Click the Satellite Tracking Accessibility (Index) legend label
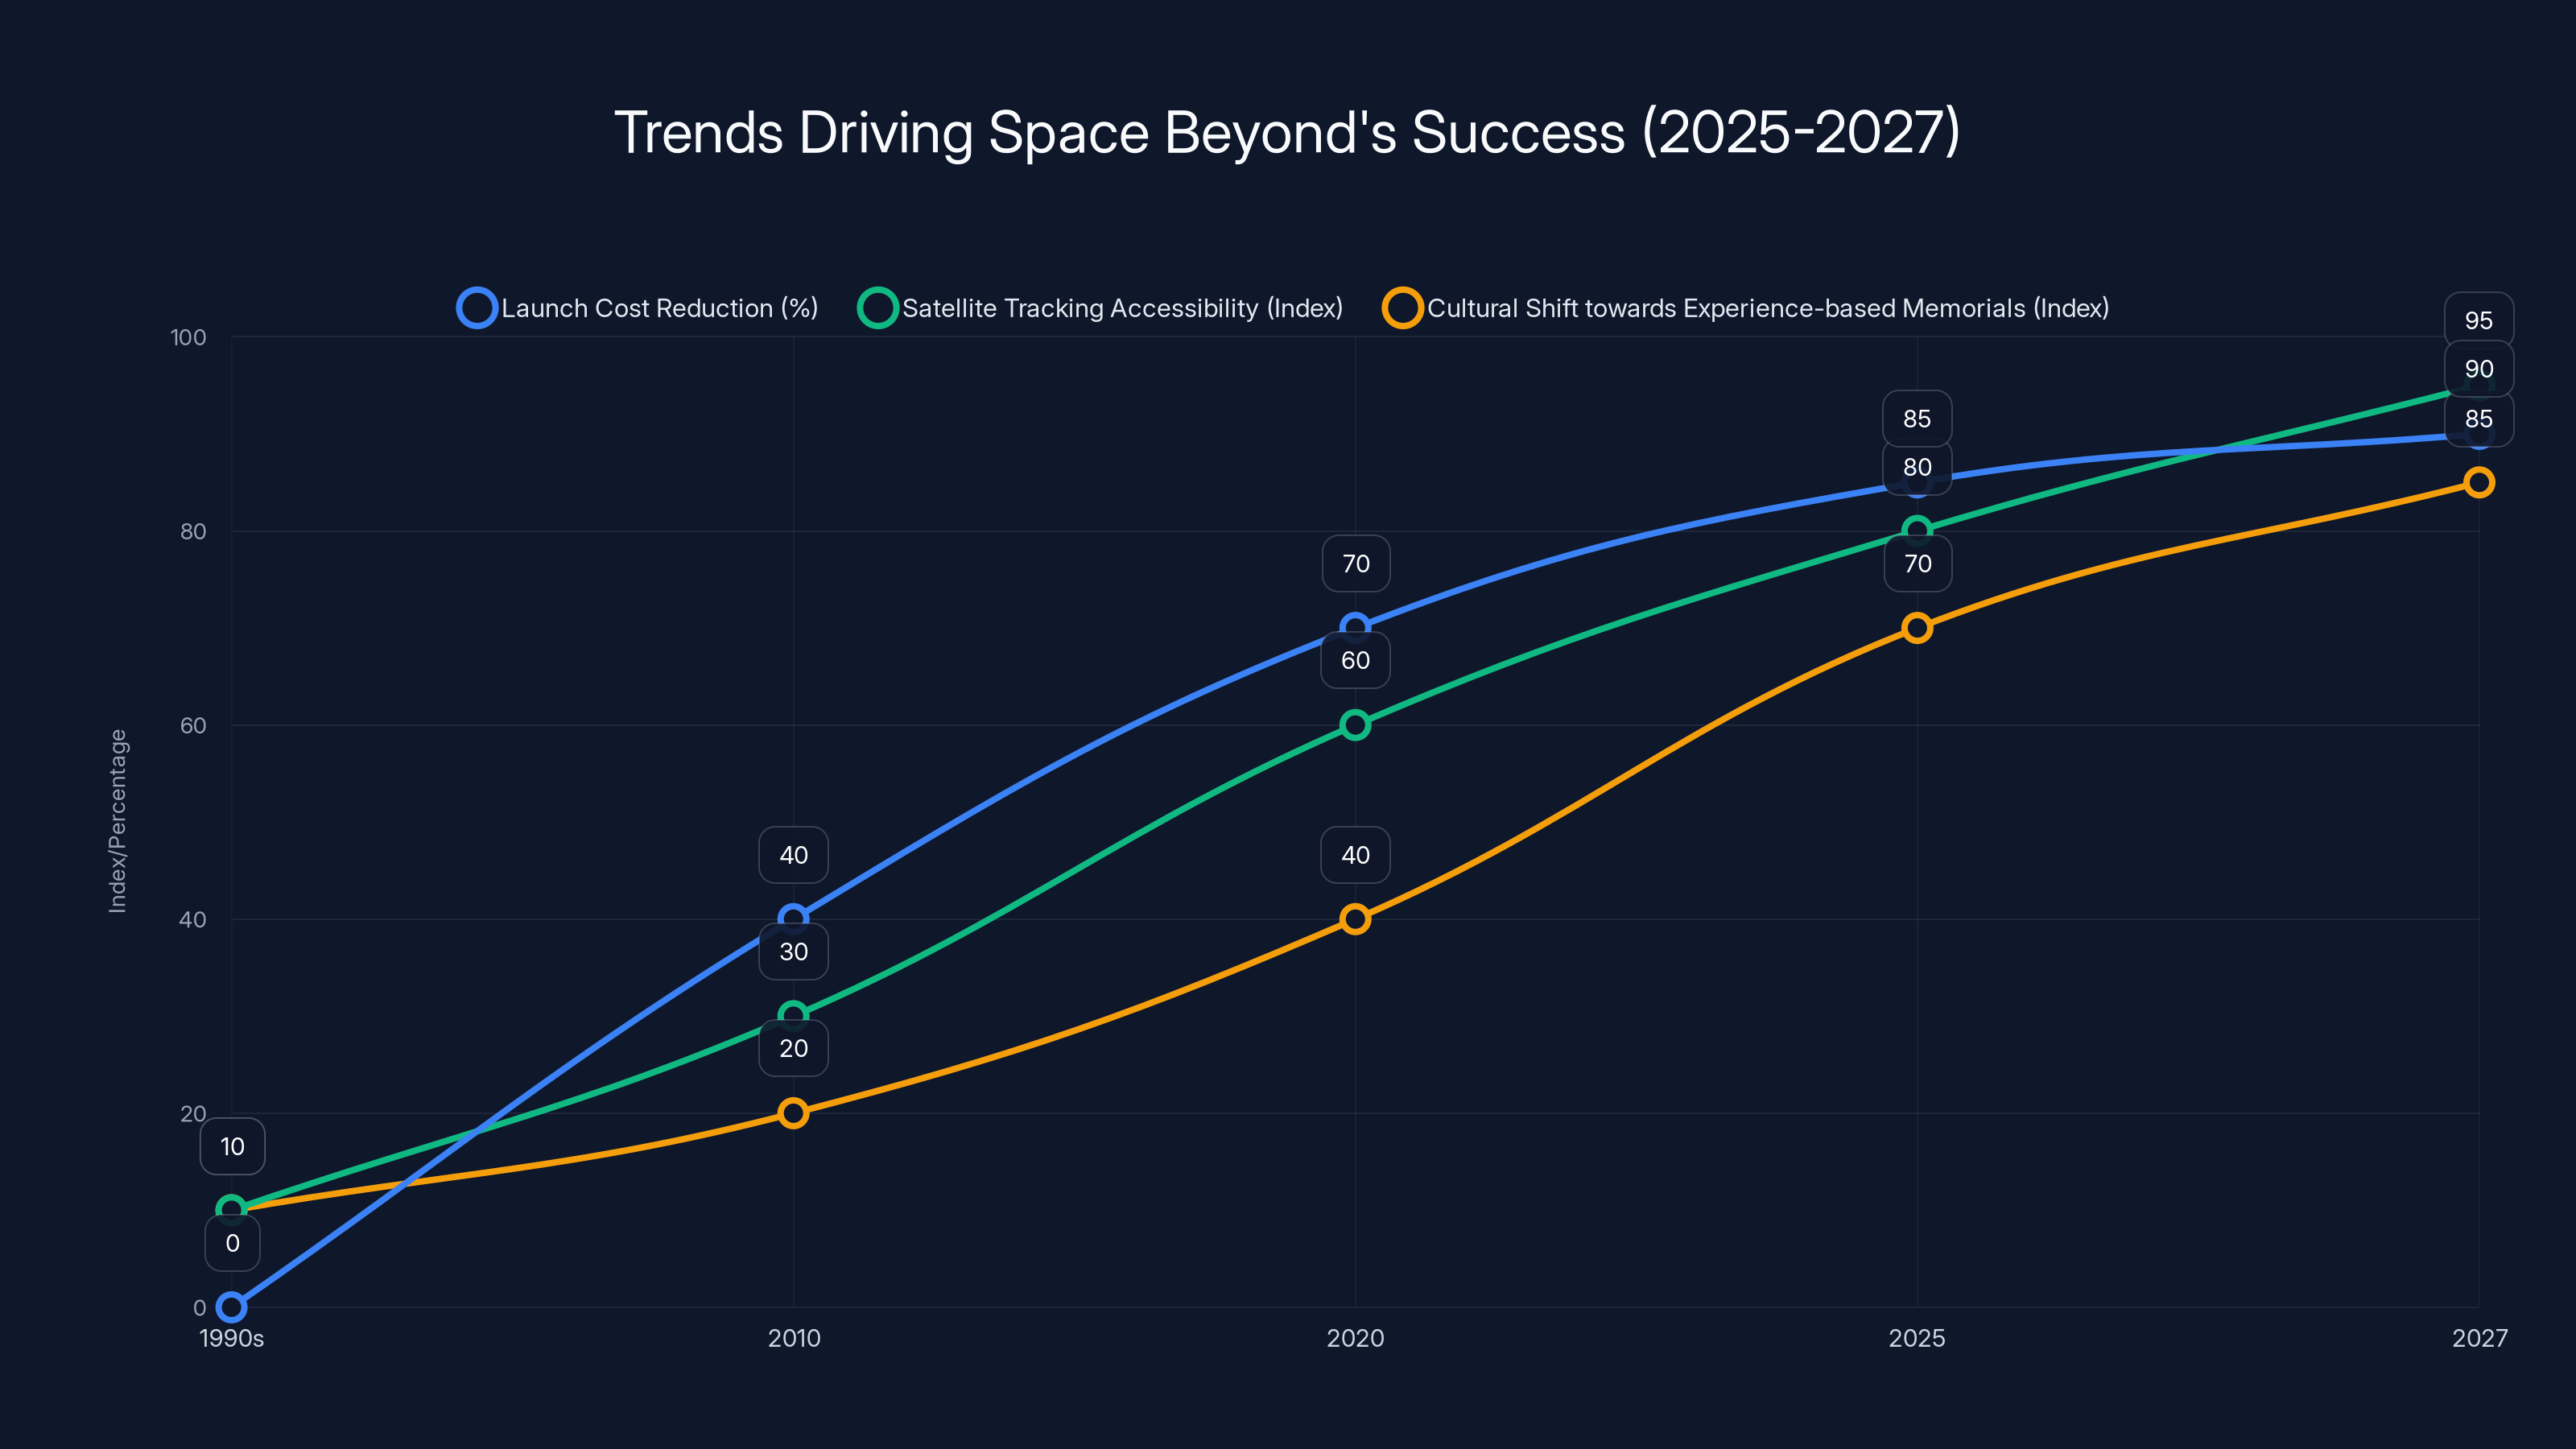 [x=1122, y=308]
